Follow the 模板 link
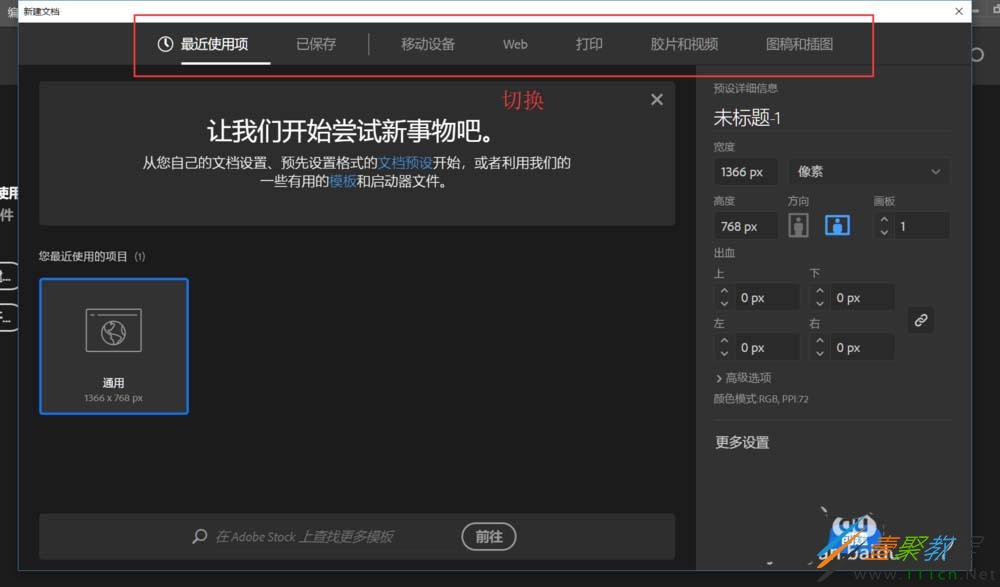Image resolution: width=1000 pixels, height=587 pixels. point(342,181)
